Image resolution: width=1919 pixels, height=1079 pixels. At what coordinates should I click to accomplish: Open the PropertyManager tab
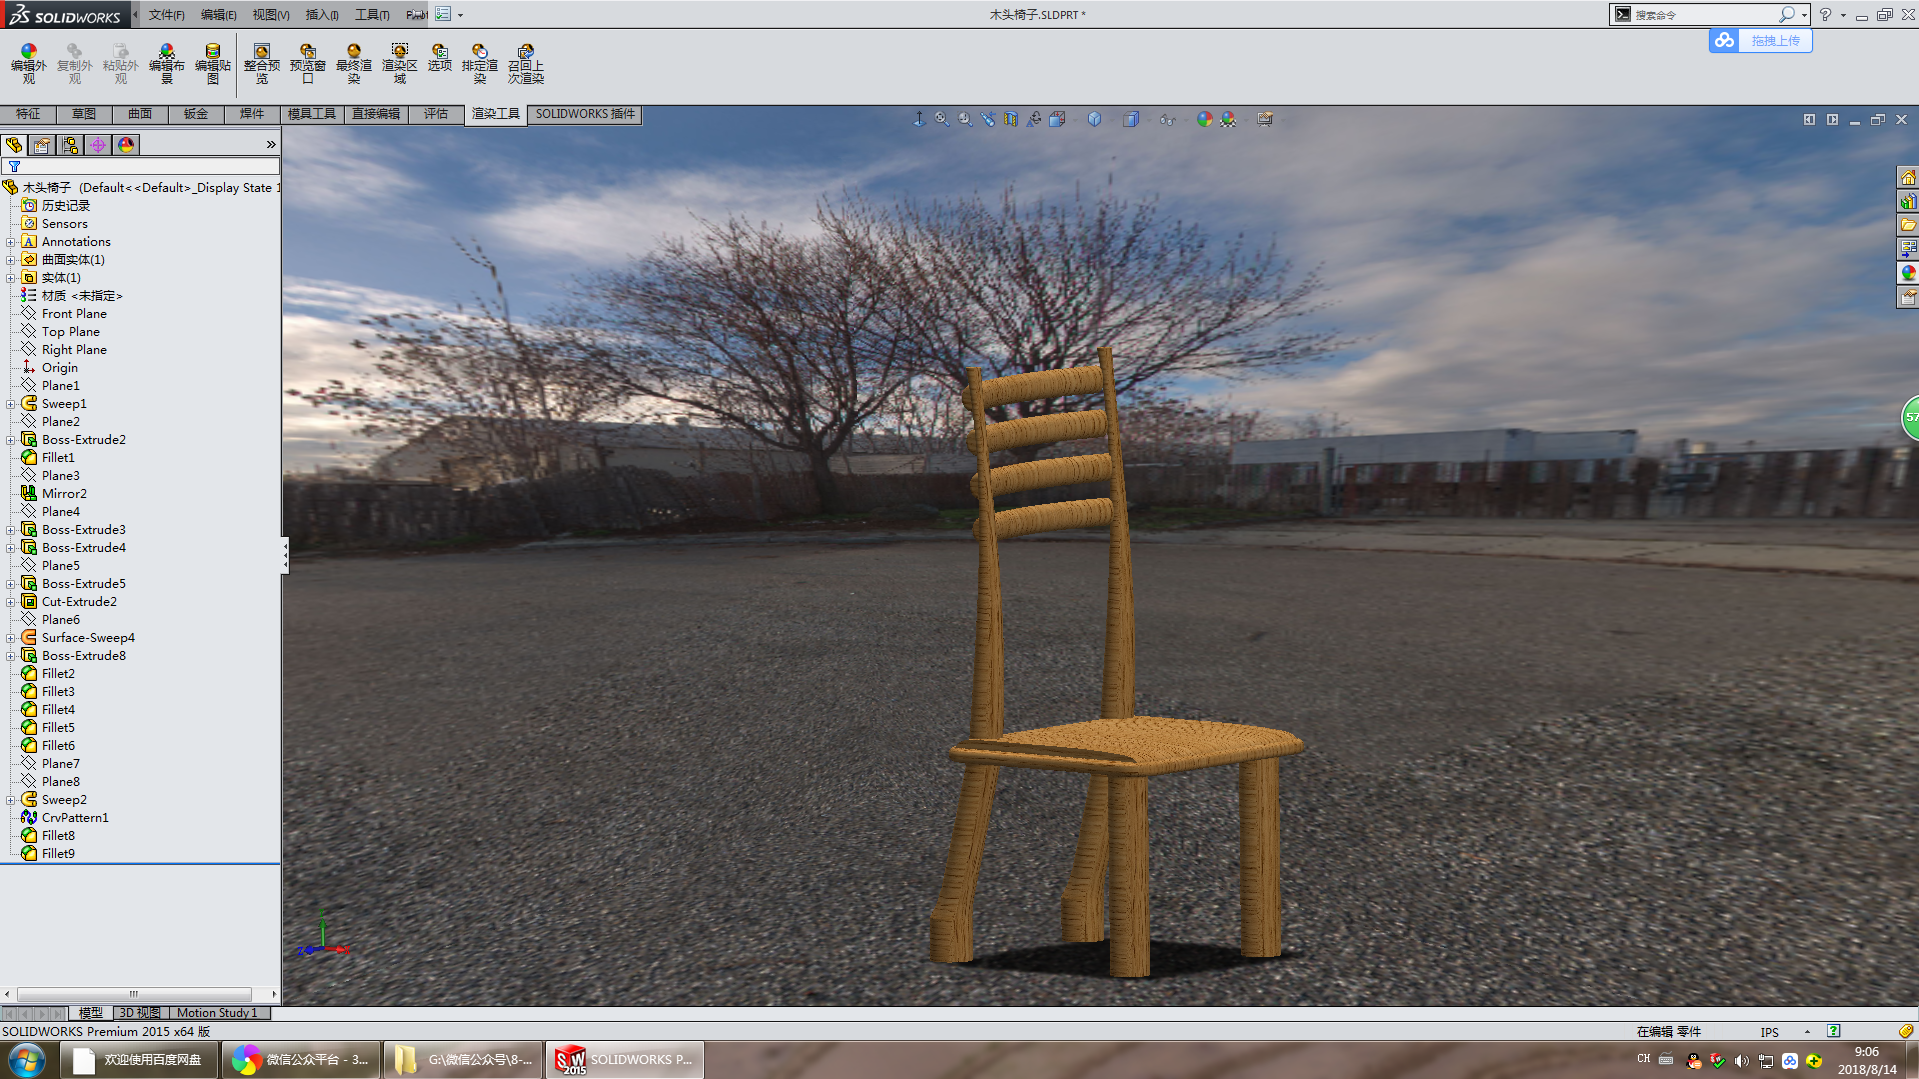(42, 145)
